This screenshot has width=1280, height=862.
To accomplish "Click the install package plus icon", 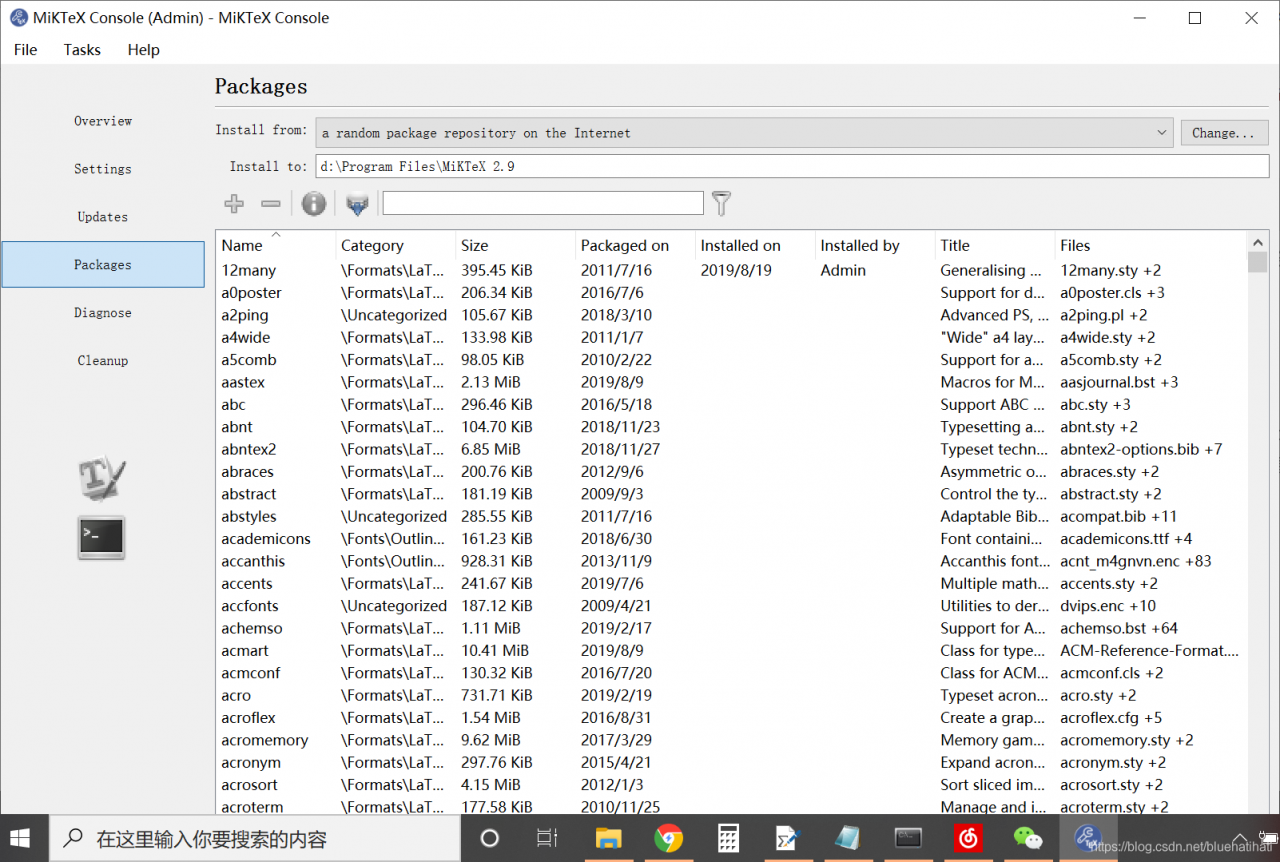I will (x=234, y=204).
